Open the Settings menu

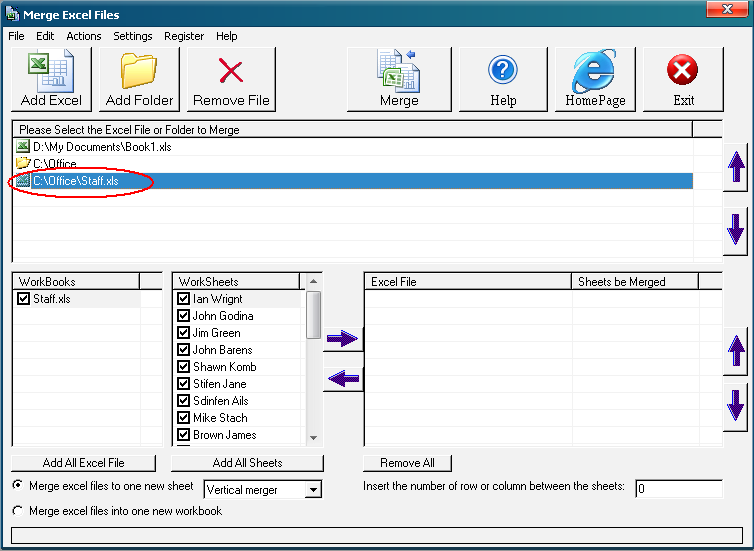point(132,36)
